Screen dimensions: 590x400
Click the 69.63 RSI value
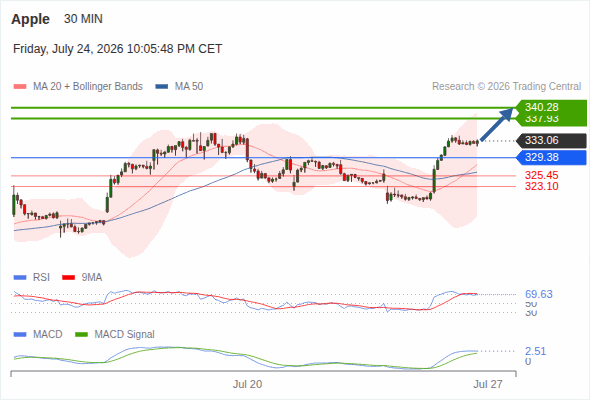[539, 294]
